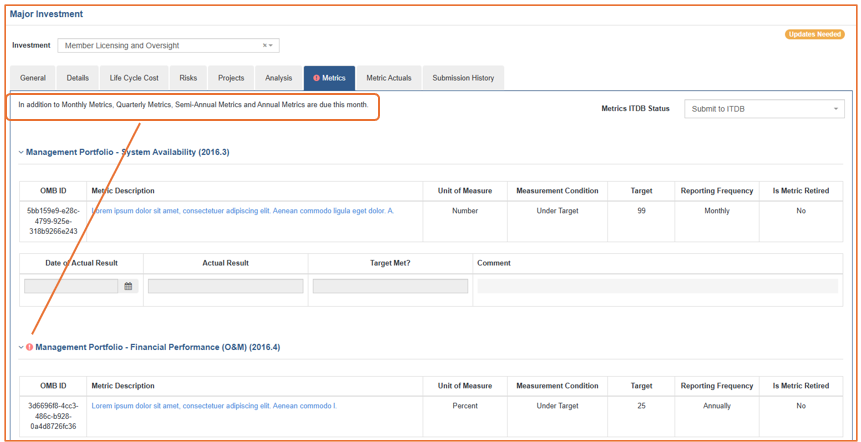Click the Management Portfolio - Financial Performance heading

158,347
